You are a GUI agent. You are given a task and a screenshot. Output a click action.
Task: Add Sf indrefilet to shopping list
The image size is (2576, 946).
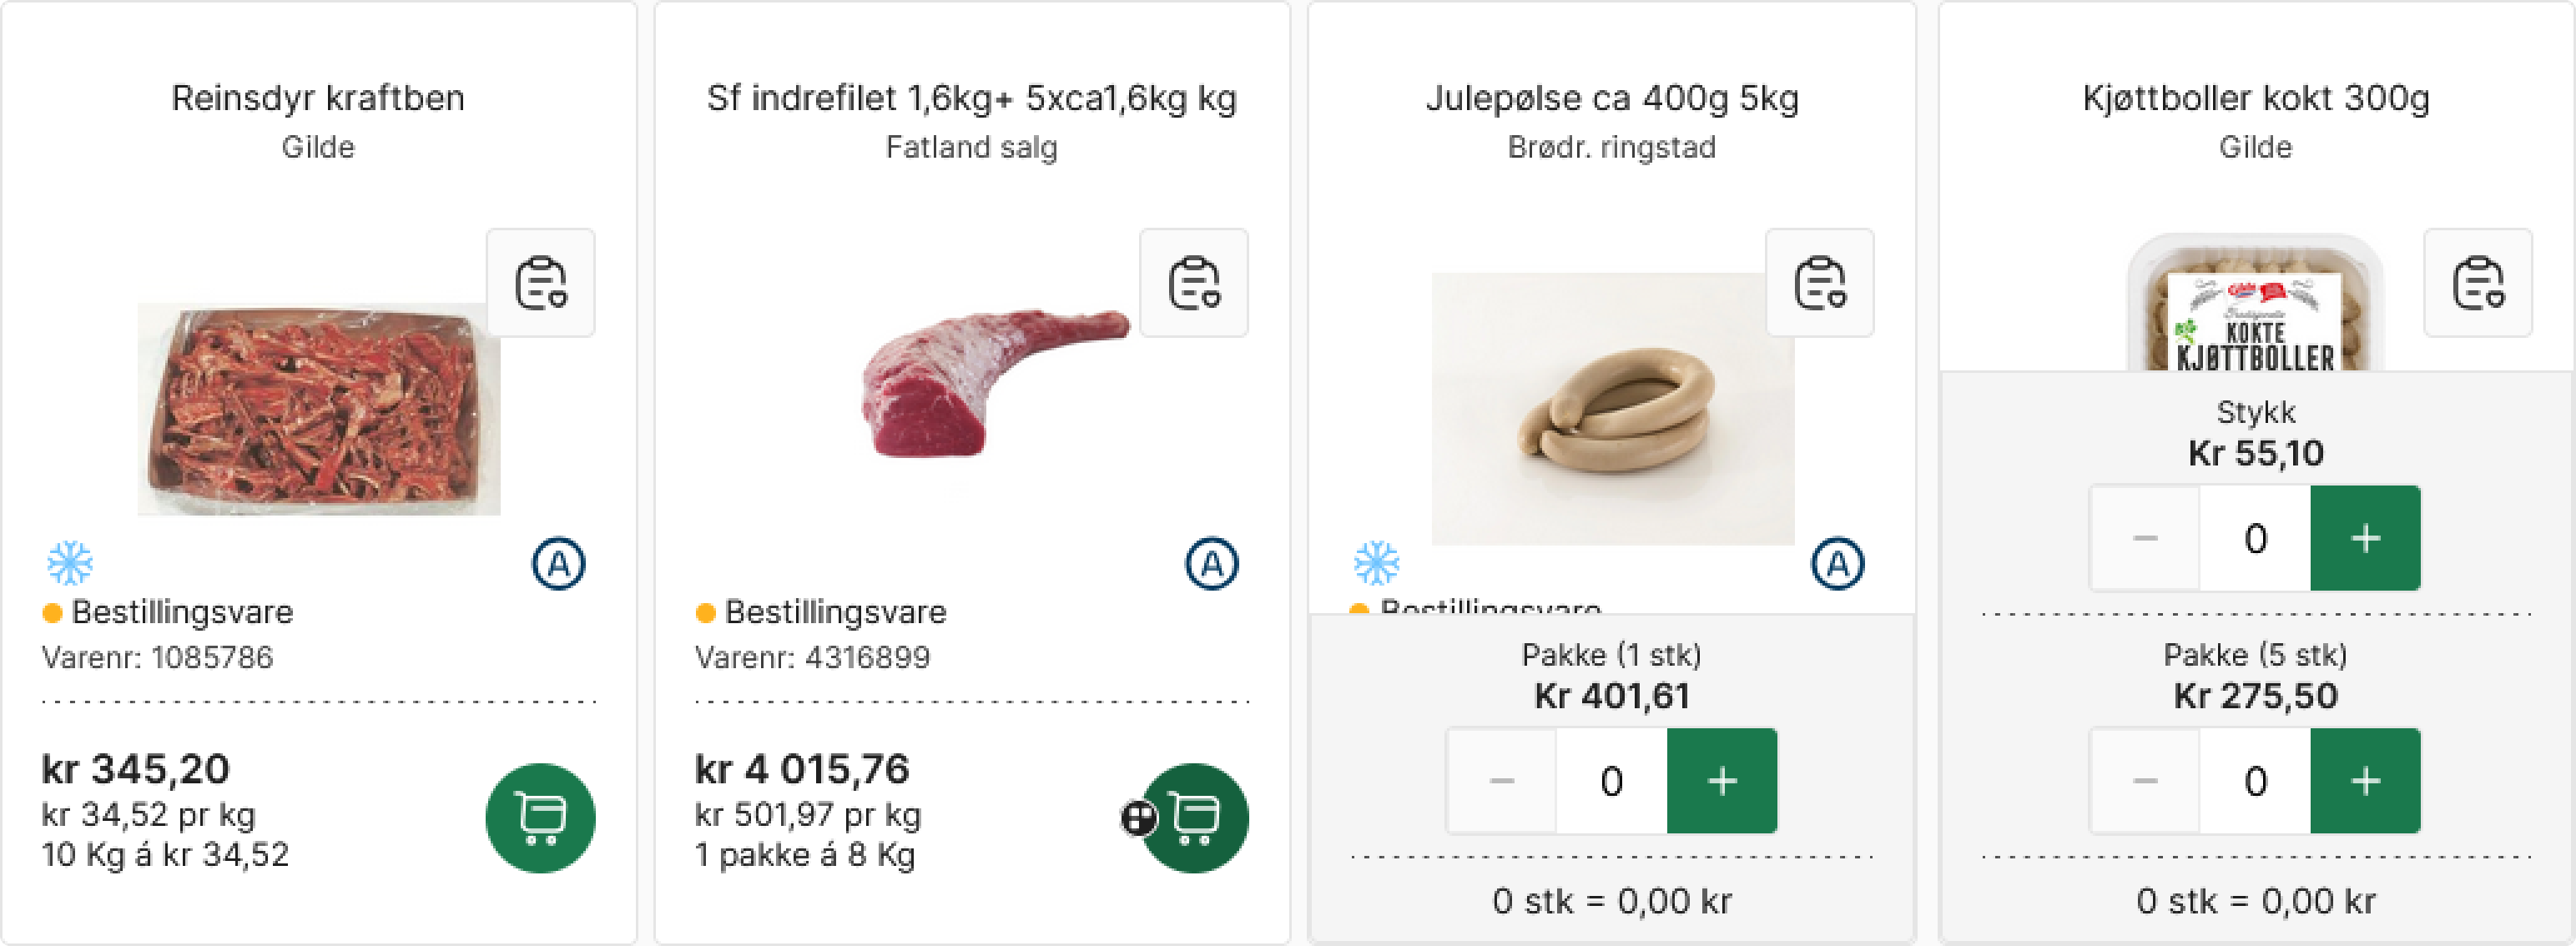[1194, 283]
